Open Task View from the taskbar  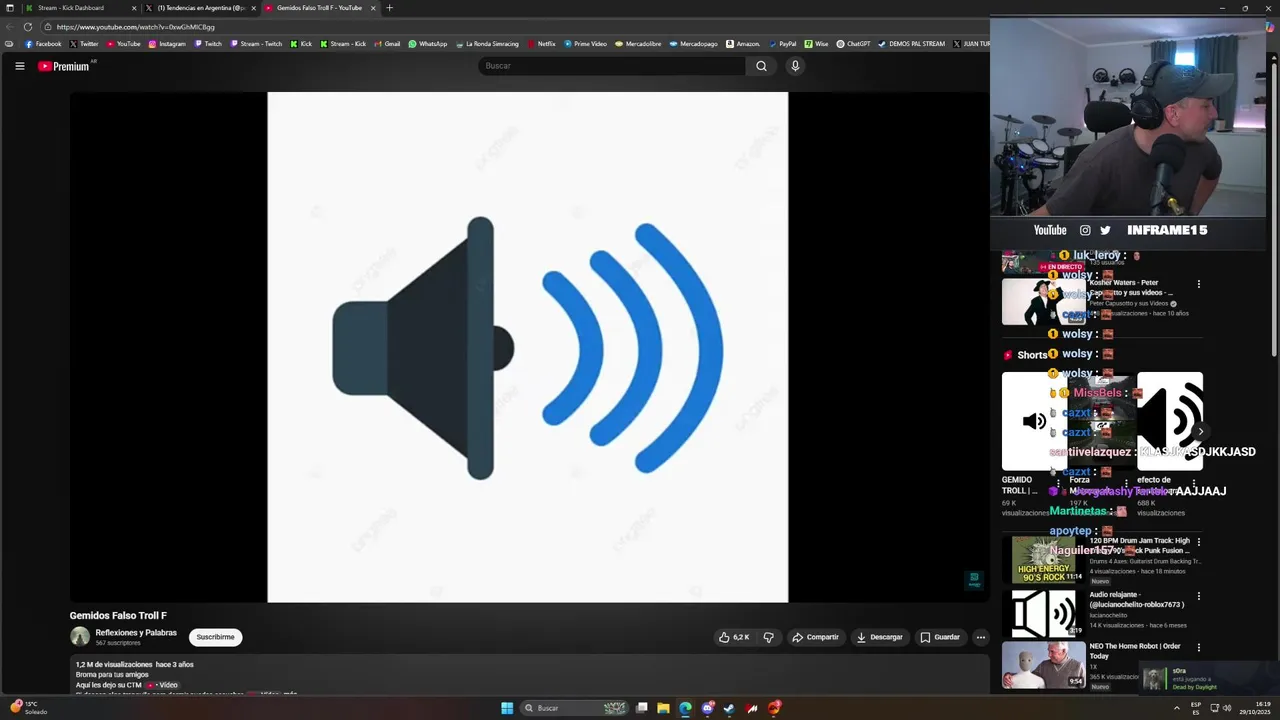[x=640, y=708]
